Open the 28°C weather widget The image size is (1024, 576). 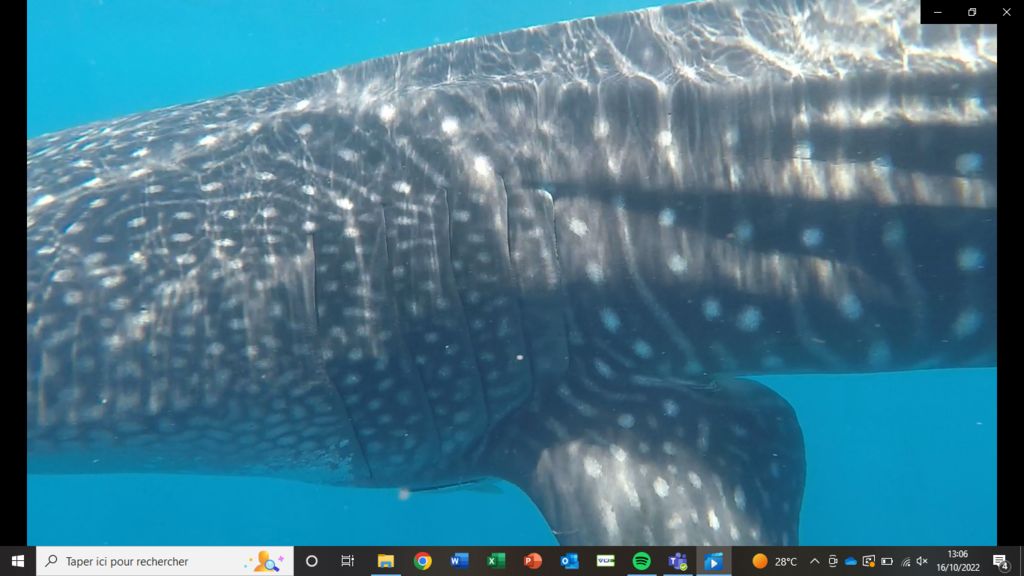[x=775, y=561]
